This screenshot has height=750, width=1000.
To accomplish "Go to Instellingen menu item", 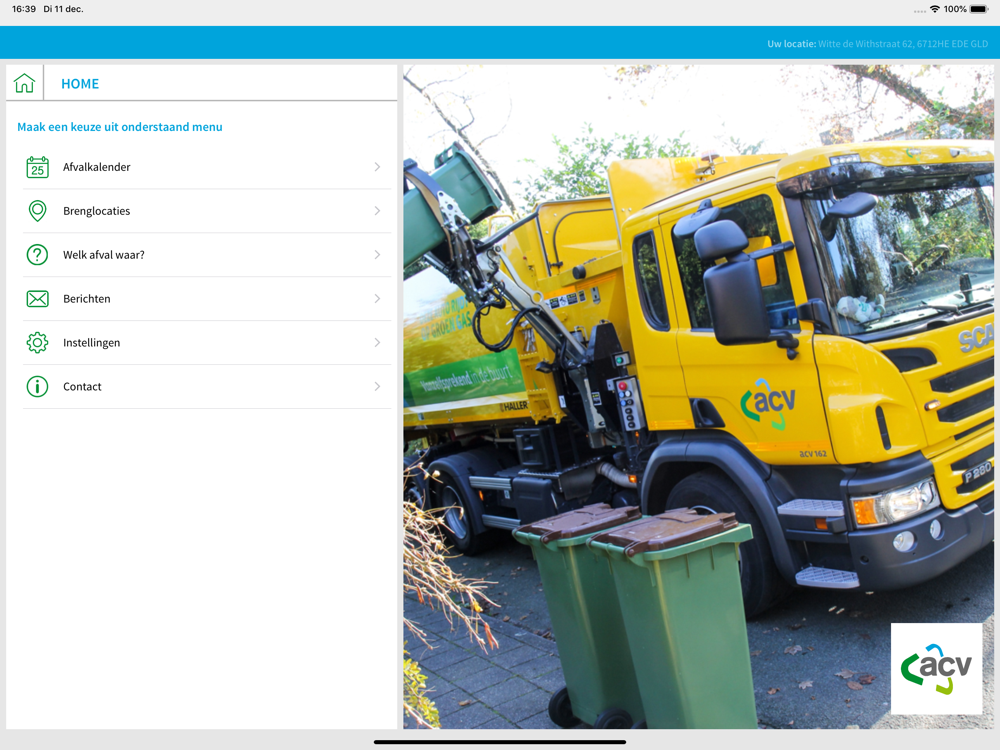I will click(207, 342).
